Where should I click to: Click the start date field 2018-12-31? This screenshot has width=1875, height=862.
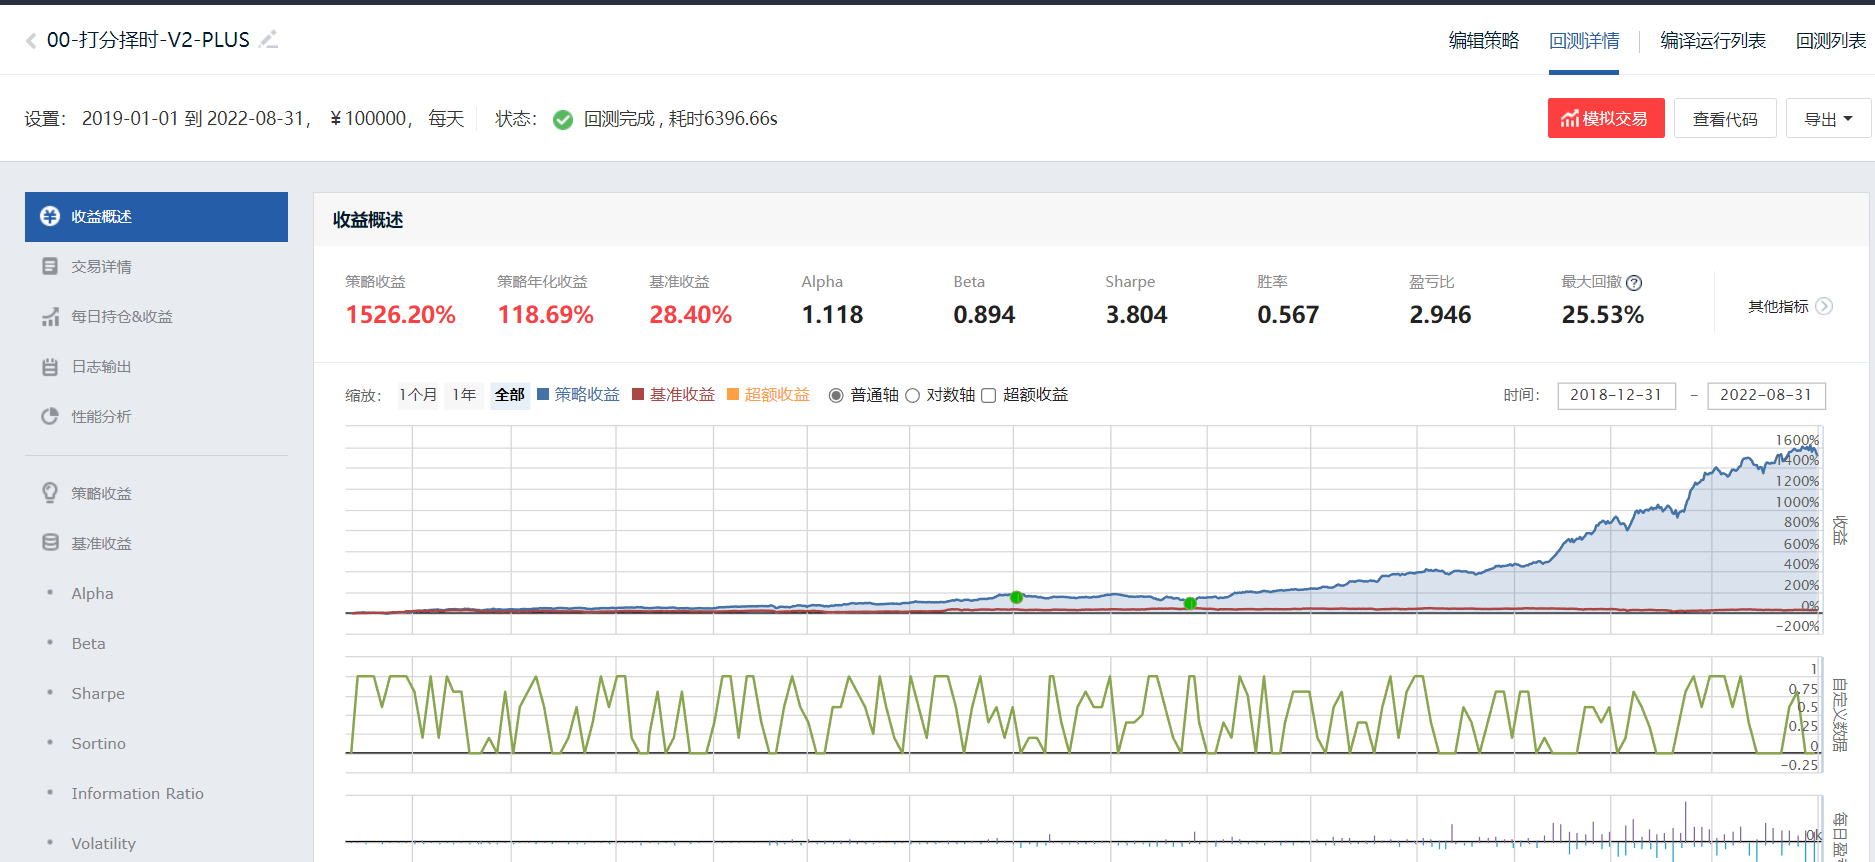(1616, 395)
